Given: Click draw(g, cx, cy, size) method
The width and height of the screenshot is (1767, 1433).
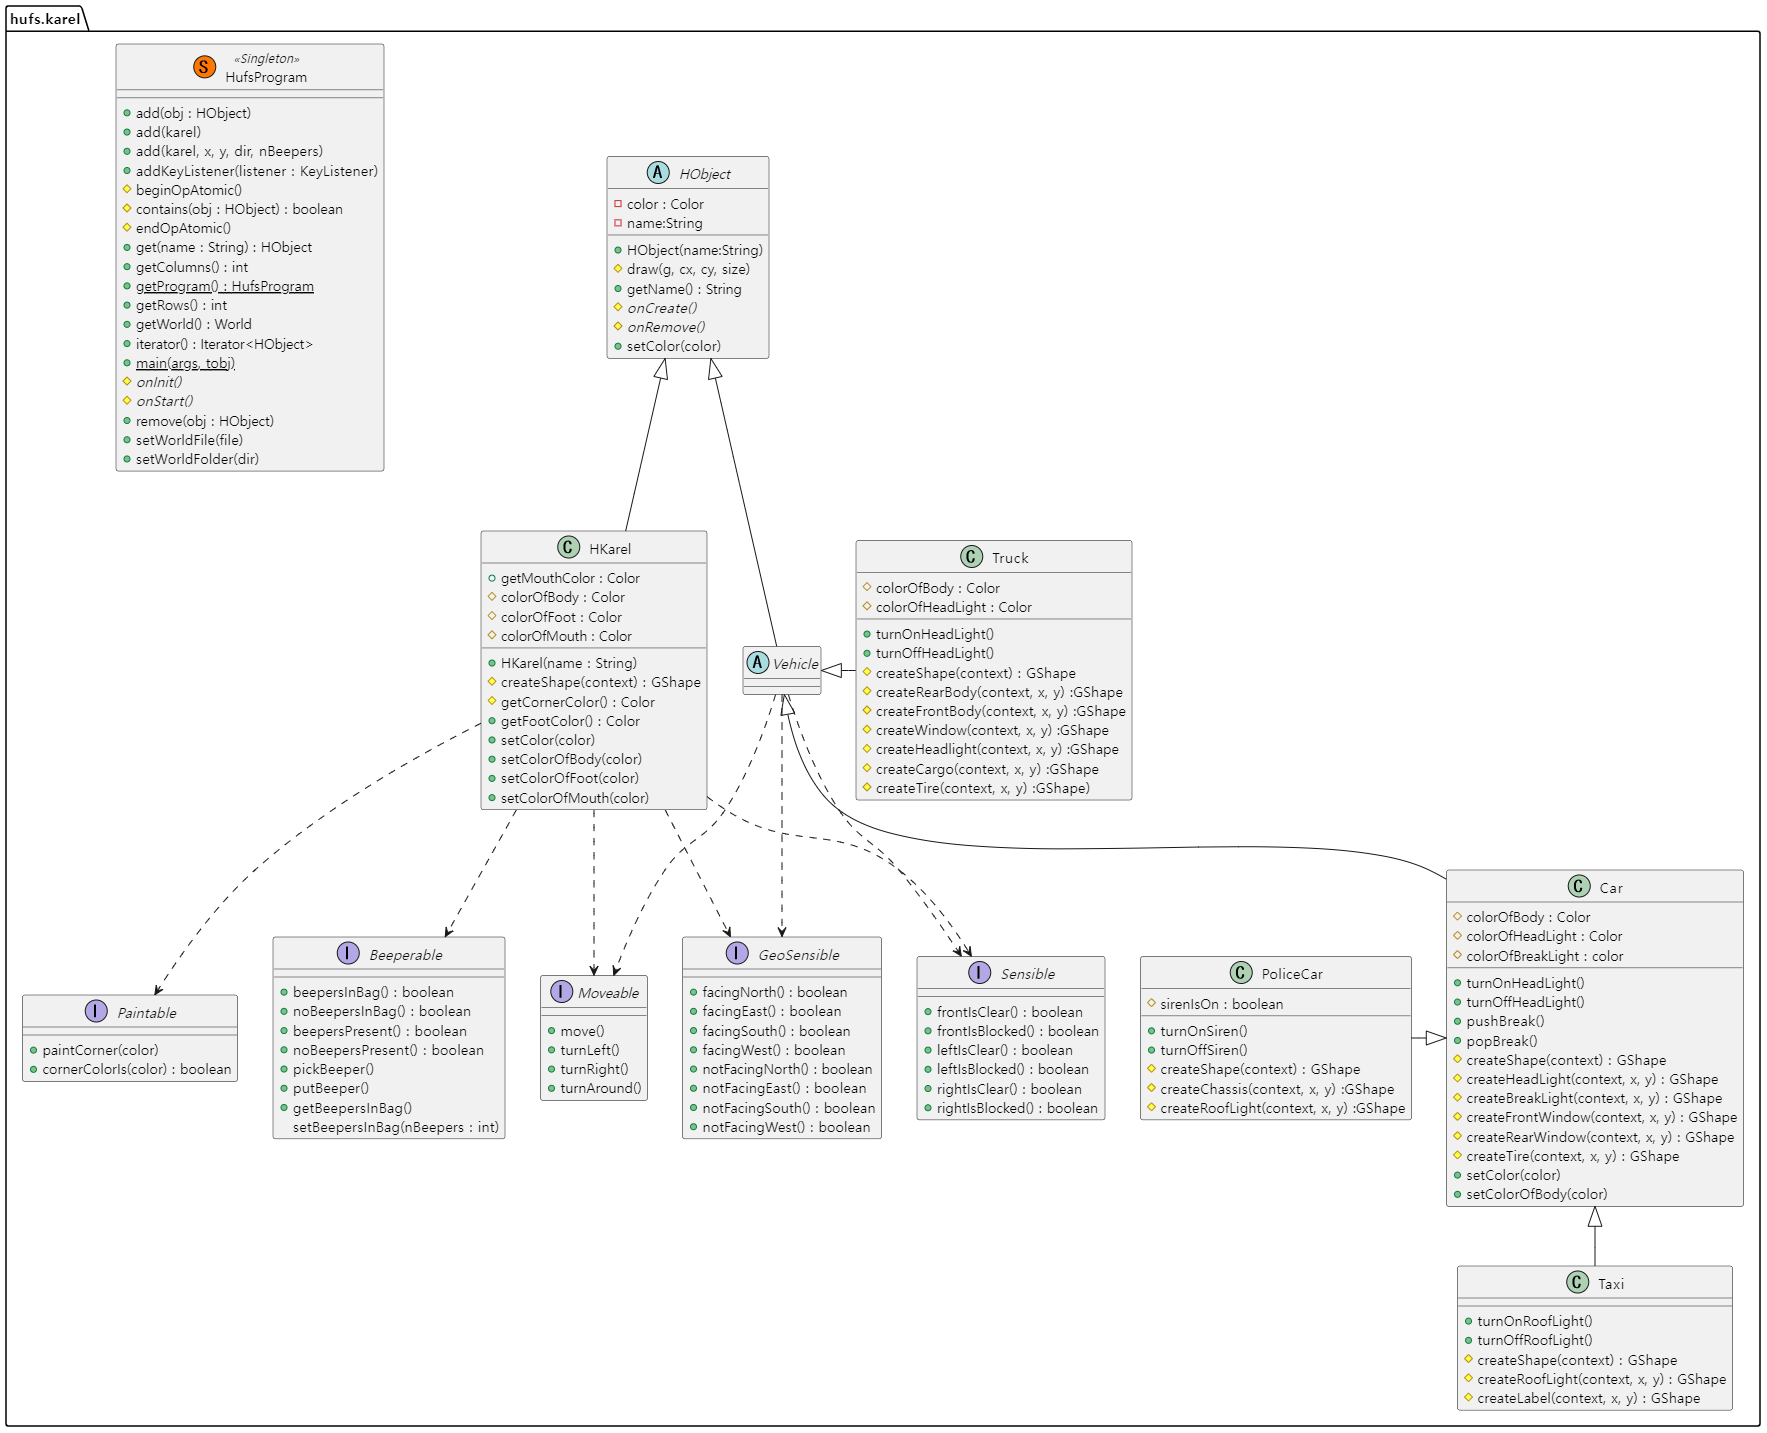Looking at the screenshot, I should click(688, 269).
